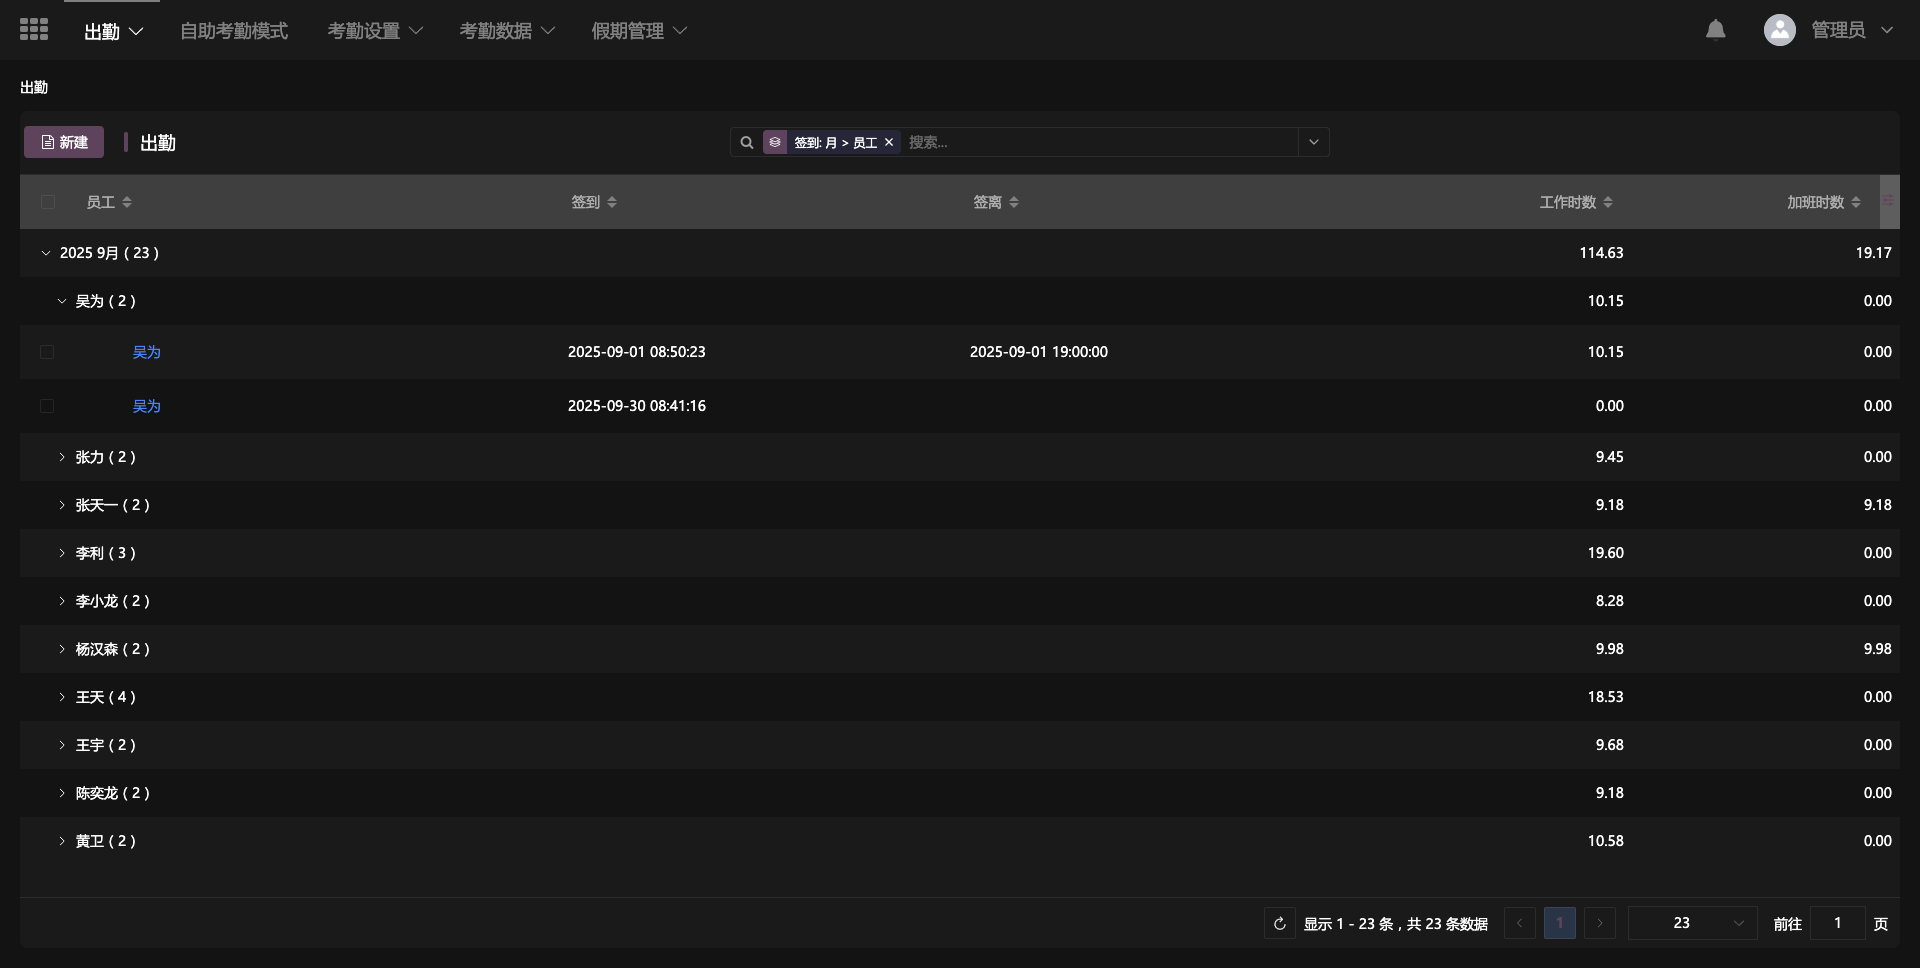Click the refresh icon in pagination bar
Screen dimensions: 1920x968
coord(1279,923)
